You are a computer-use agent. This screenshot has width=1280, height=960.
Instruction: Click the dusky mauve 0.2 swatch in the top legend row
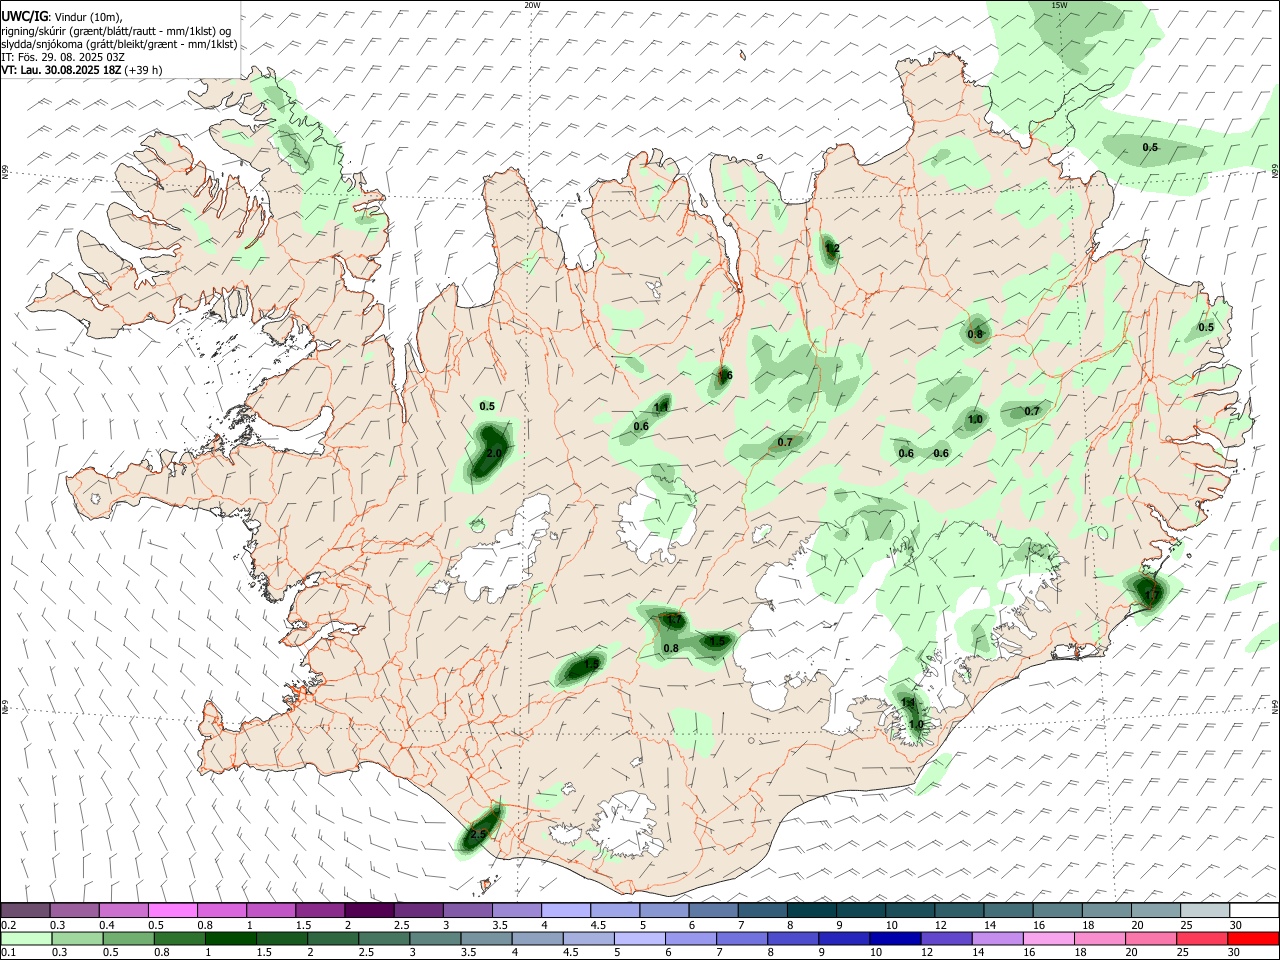25,911
